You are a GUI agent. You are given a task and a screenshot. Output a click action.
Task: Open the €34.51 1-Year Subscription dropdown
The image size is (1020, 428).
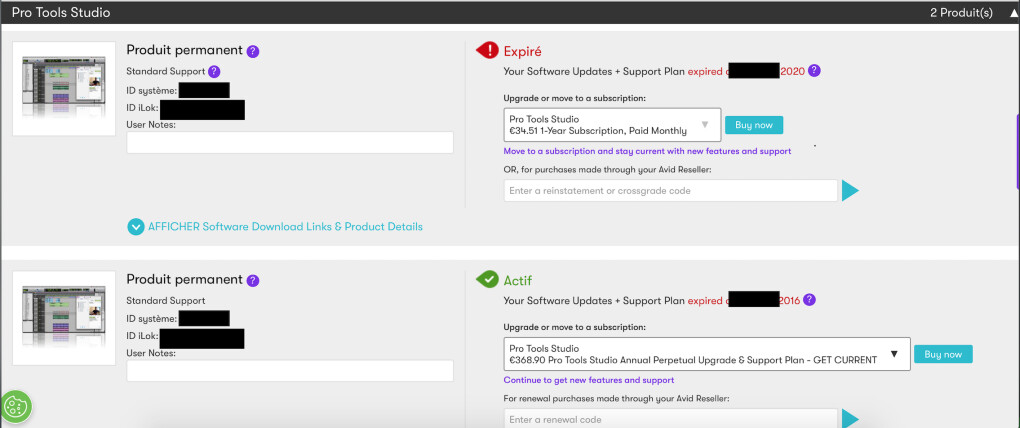[612, 125]
